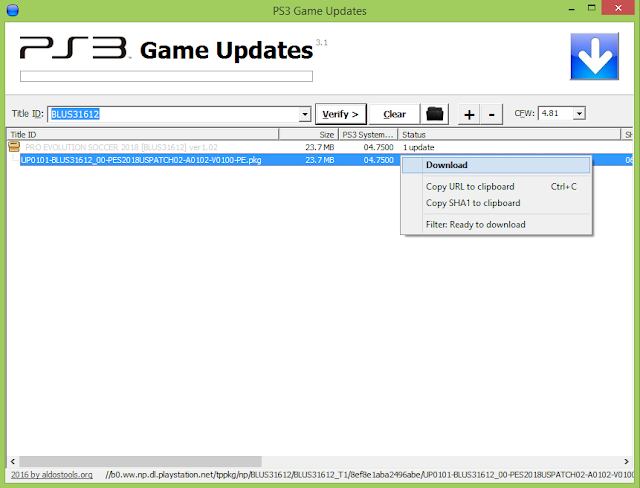This screenshot has height=488, width=640.
Task: Click the scroll left arrow
Action: click(x=13, y=461)
